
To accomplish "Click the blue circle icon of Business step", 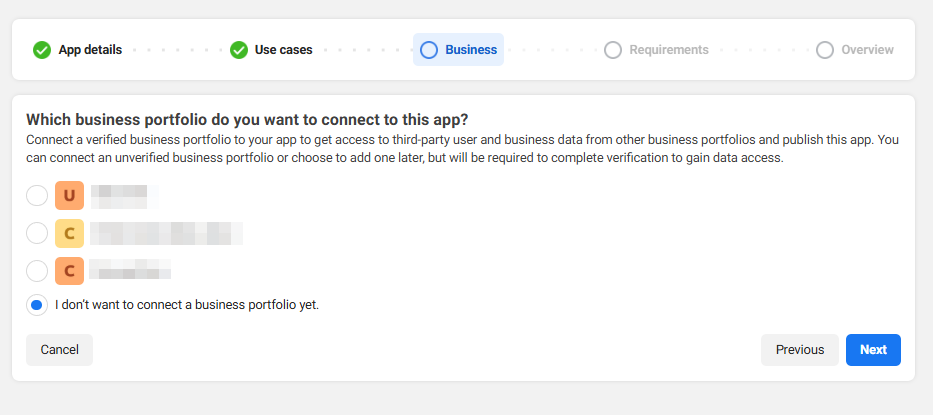I will [429, 50].
